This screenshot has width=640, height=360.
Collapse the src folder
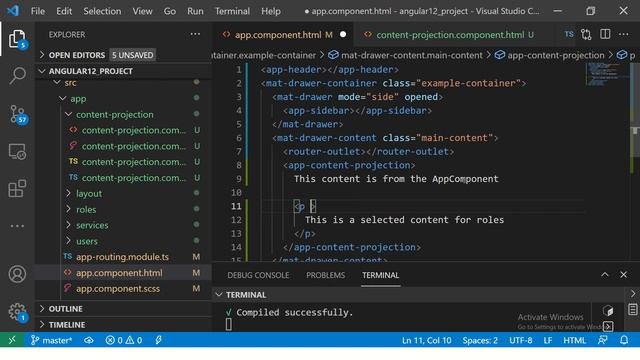click(70, 83)
